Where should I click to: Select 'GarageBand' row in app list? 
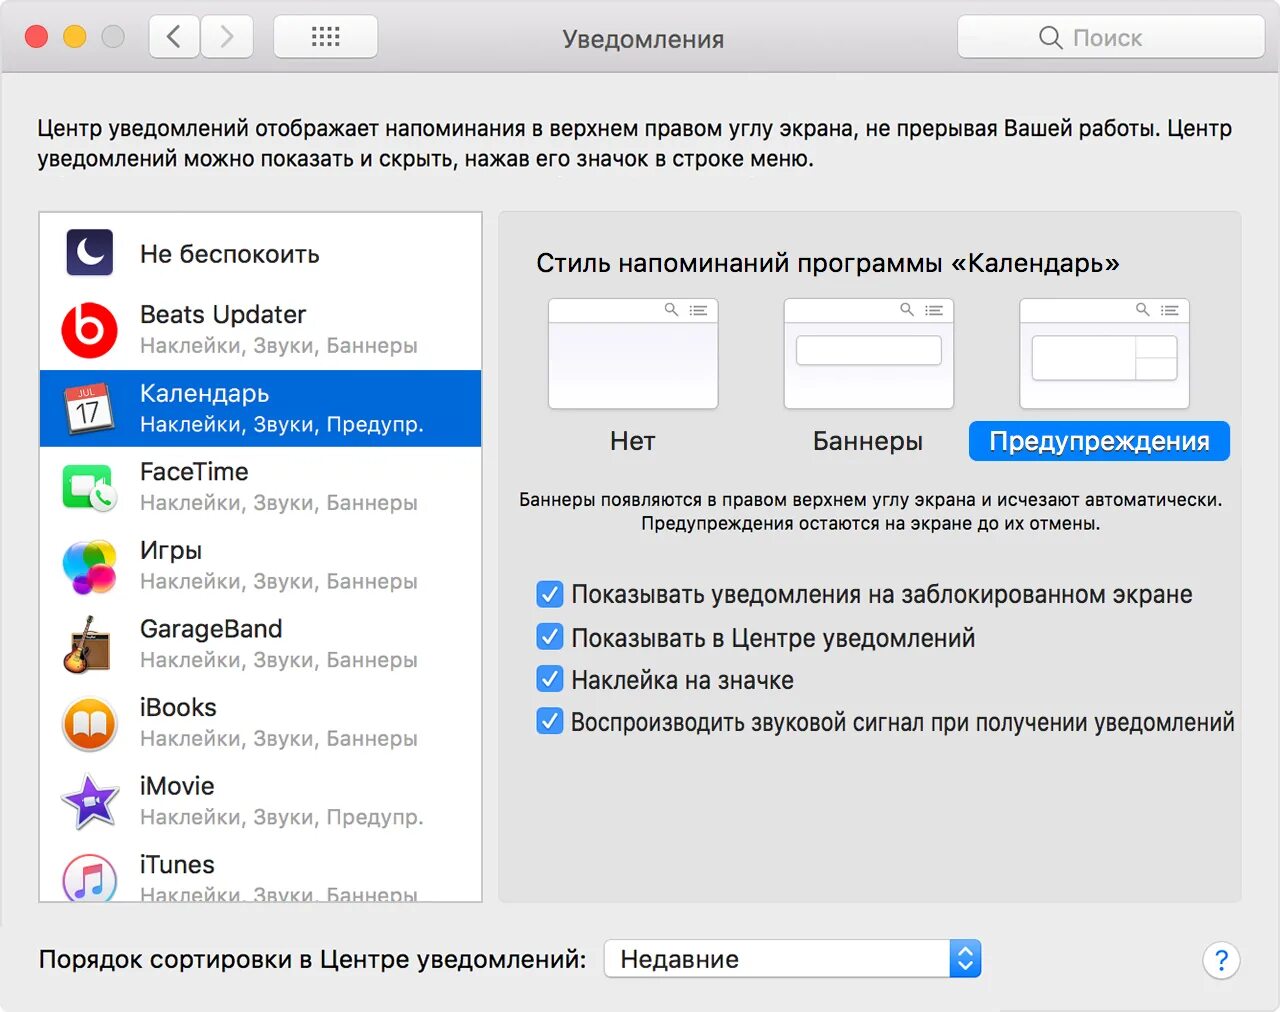click(260, 644)
